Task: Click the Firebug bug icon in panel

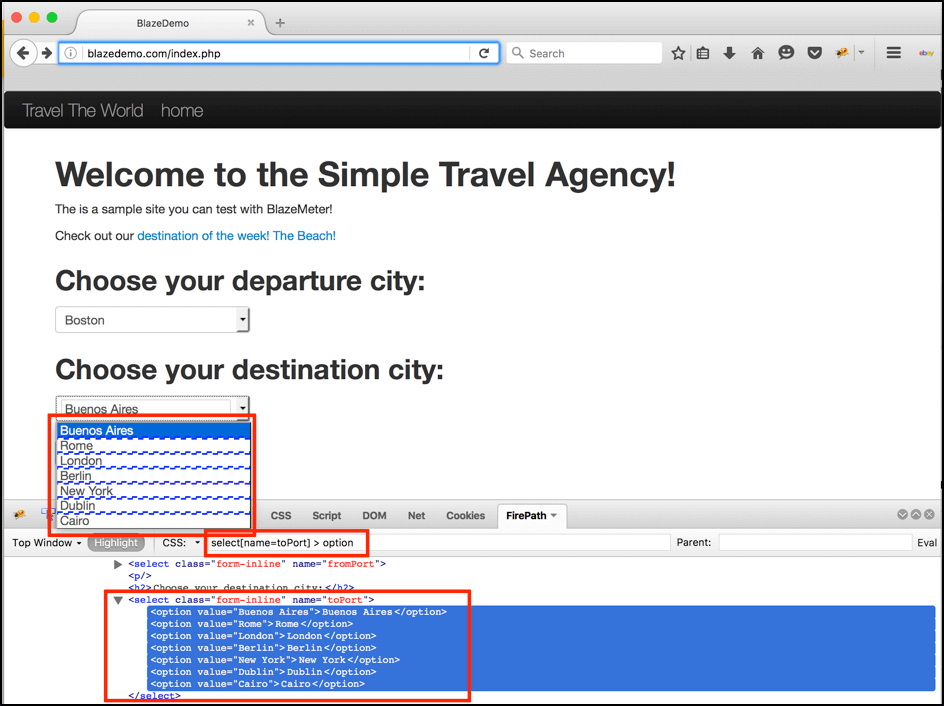Action: click(x=19, y=515)
